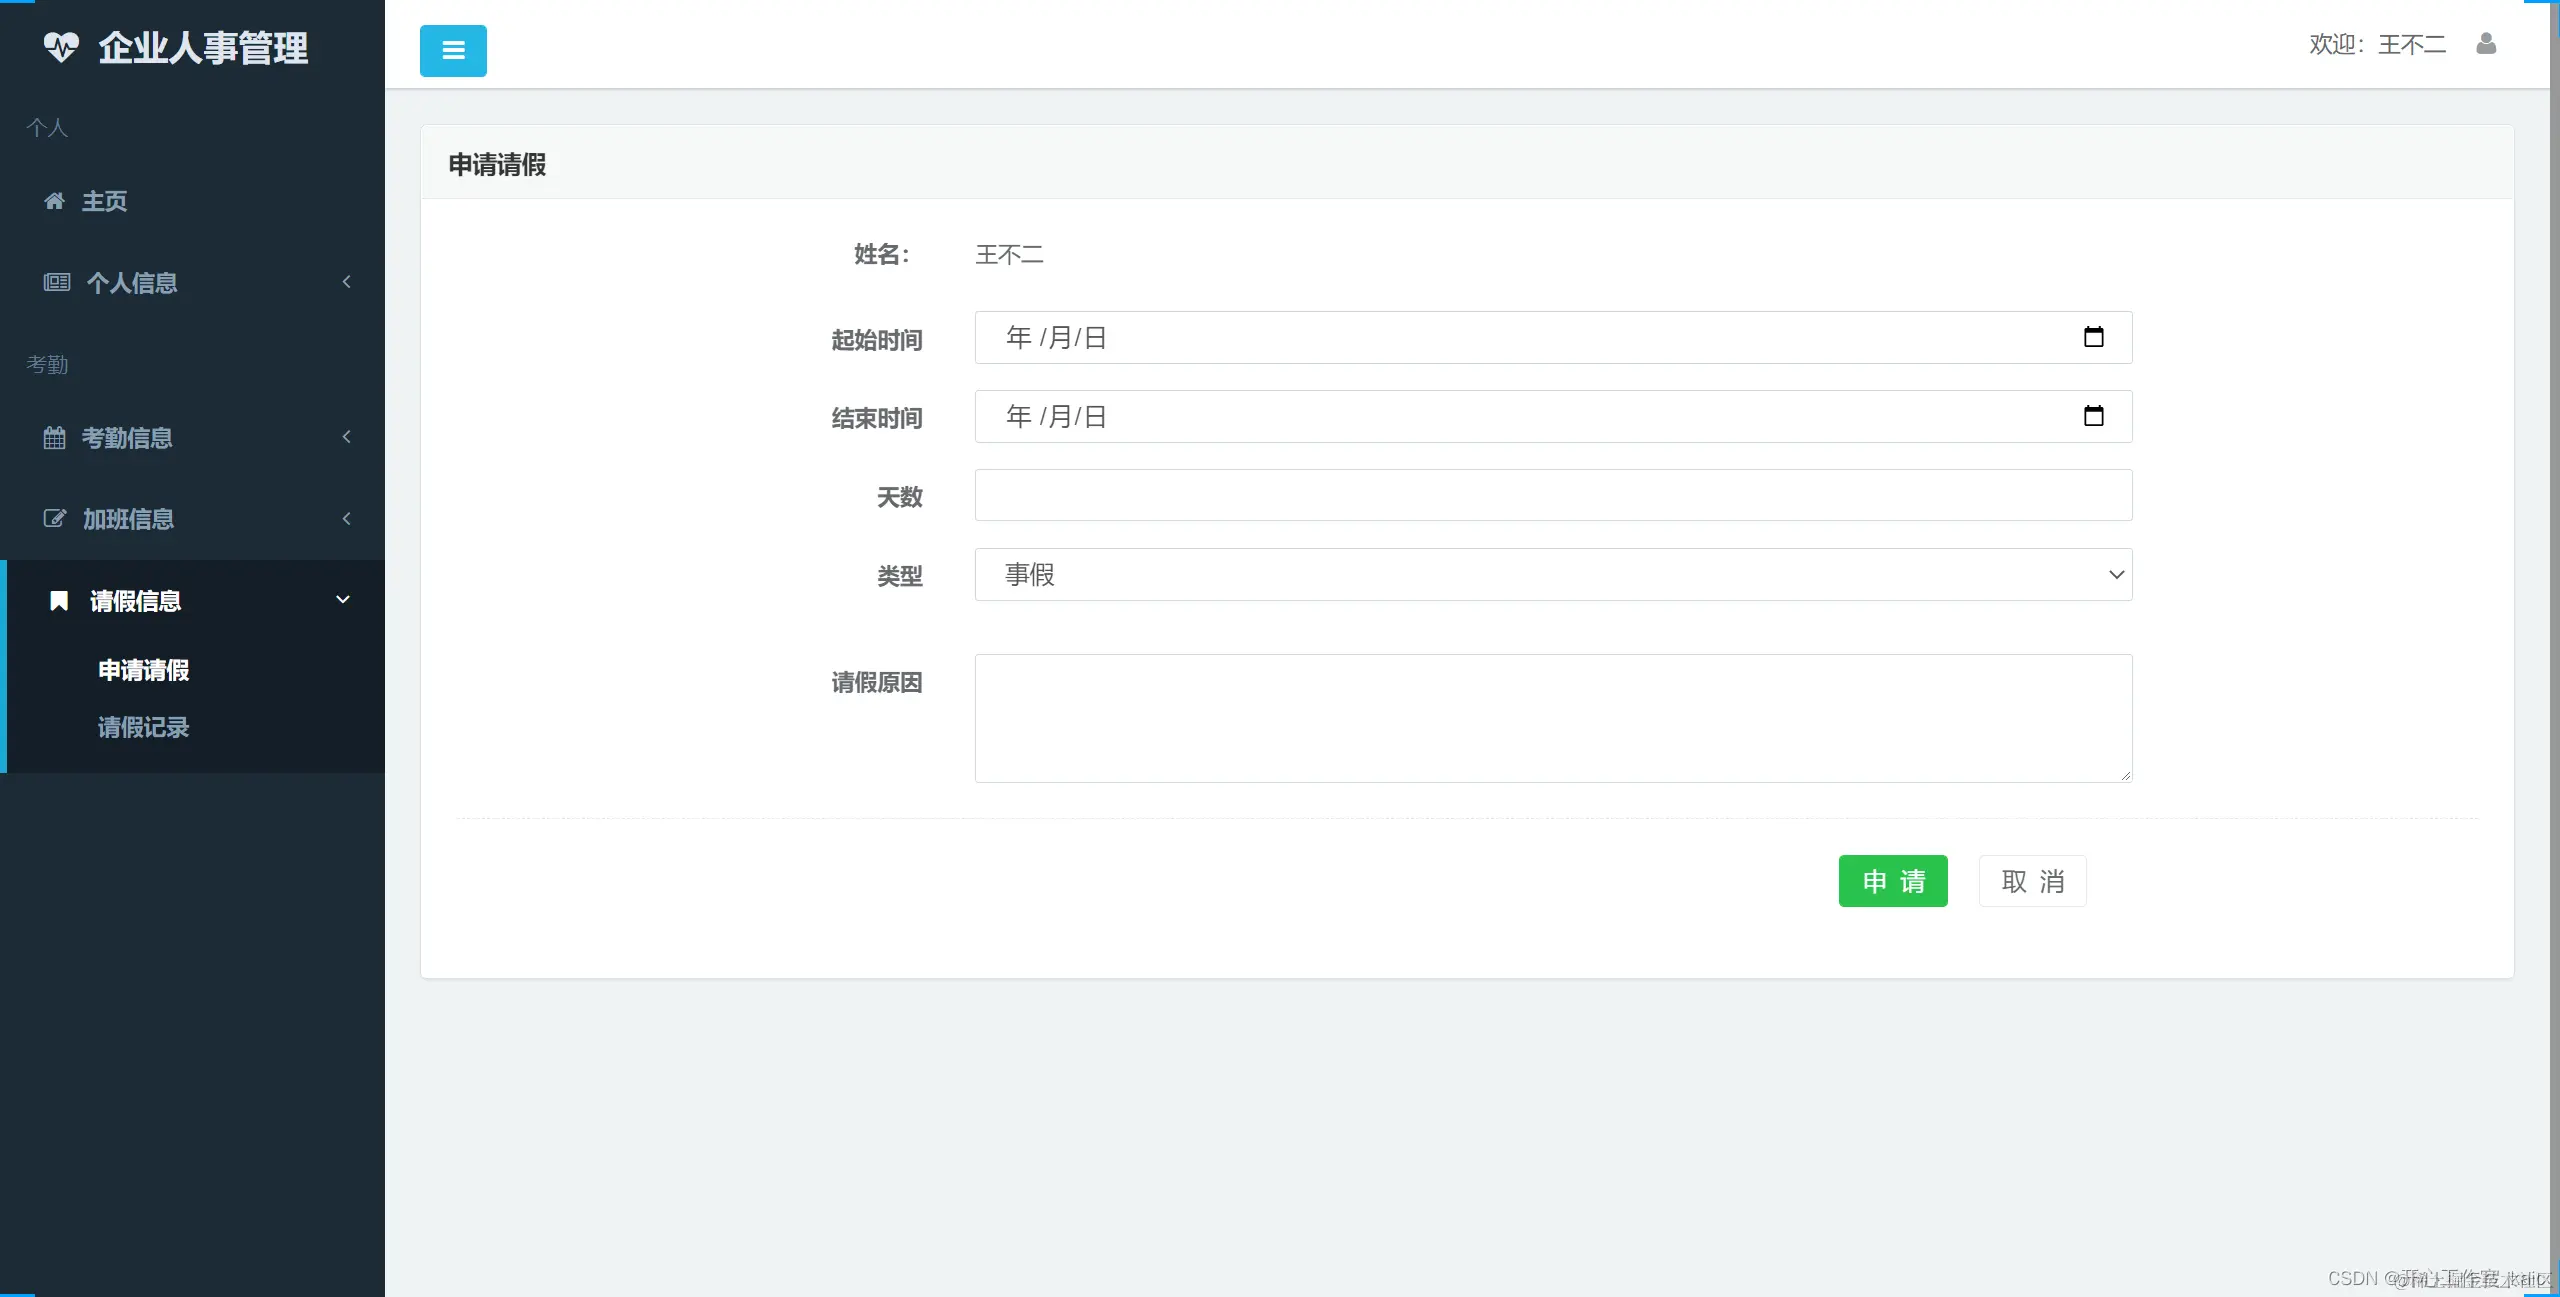Click the page vertical scrollbar
Viewport: 2560px width, 1297px height.
2554,640
